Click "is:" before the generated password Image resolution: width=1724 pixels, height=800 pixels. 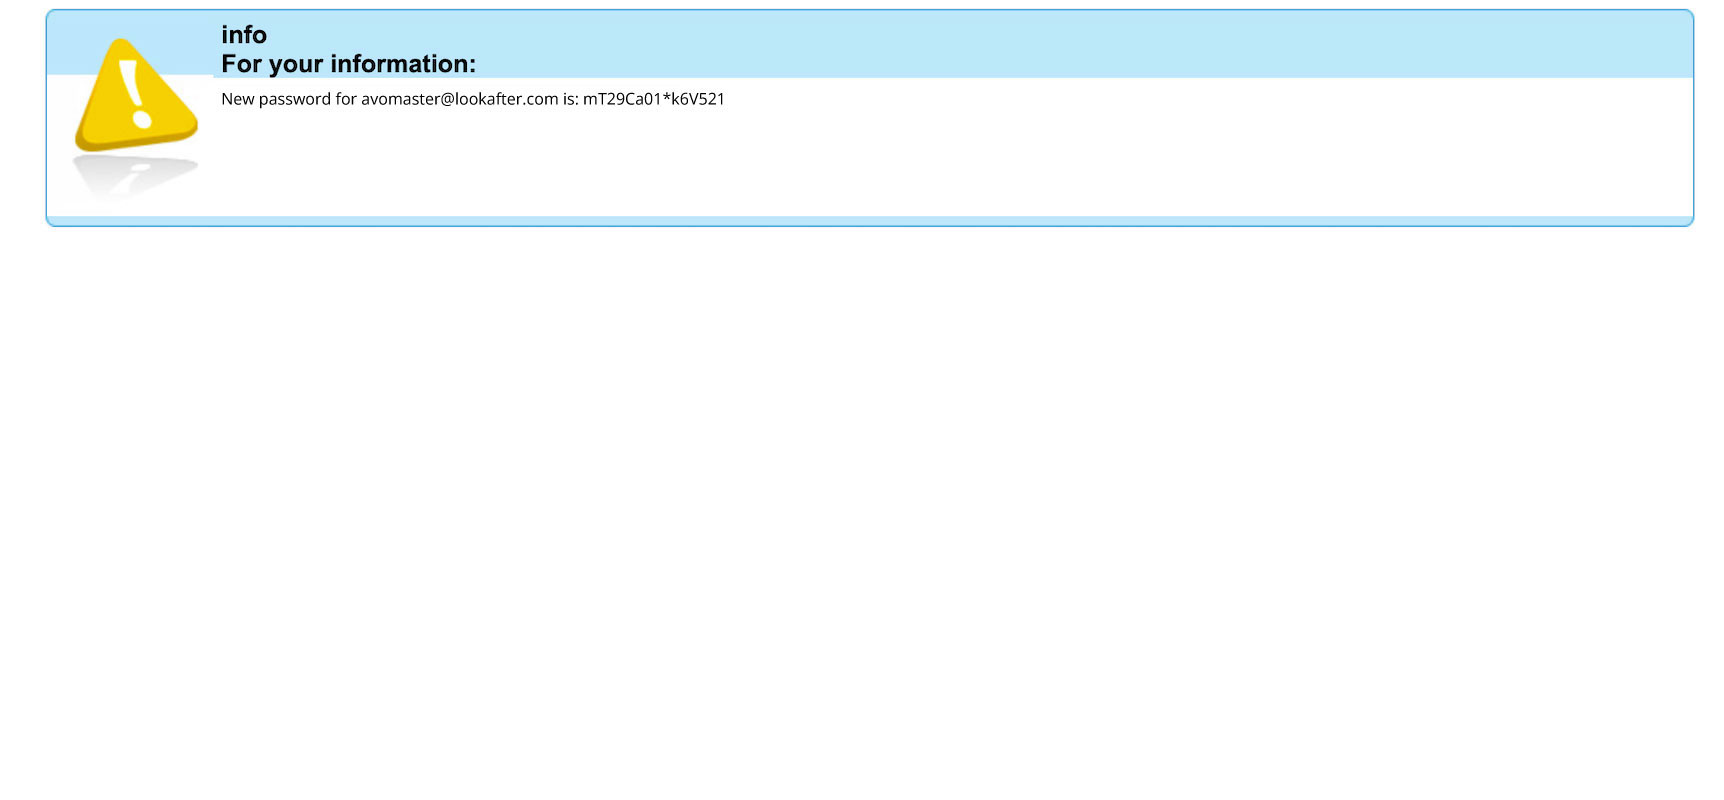(570, 99)
